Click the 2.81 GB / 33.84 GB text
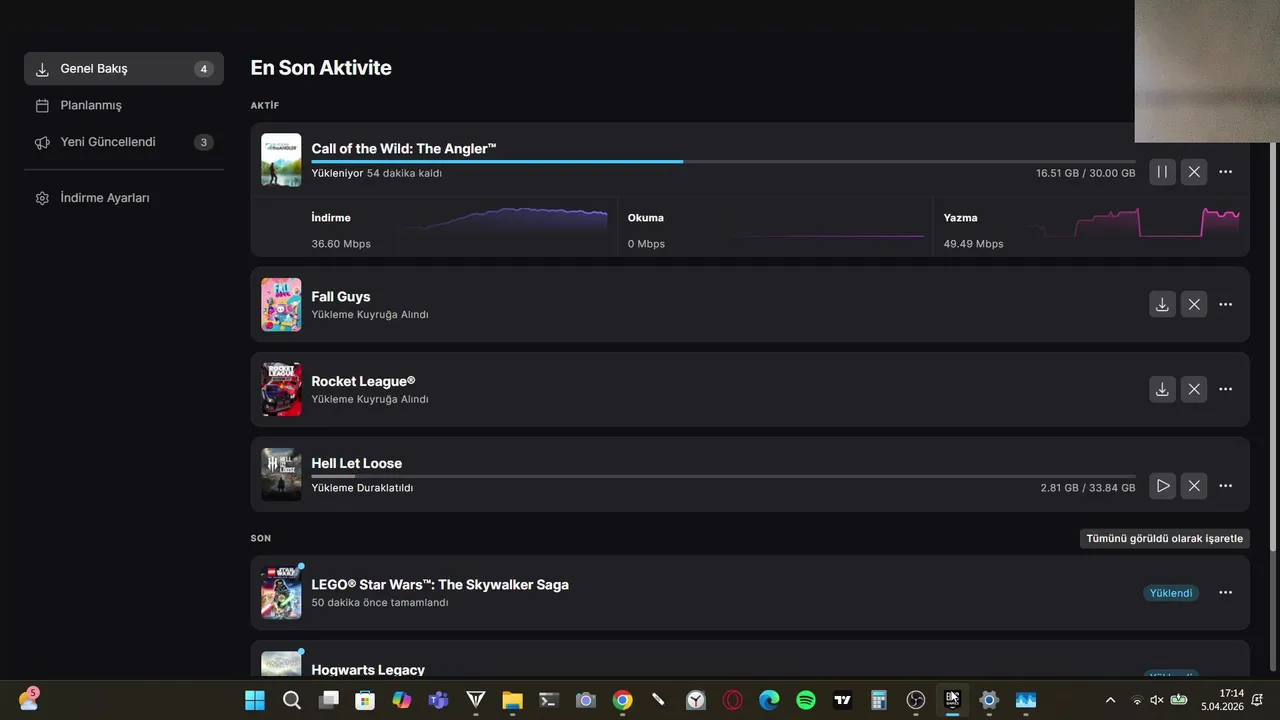 click(1088, 488)
